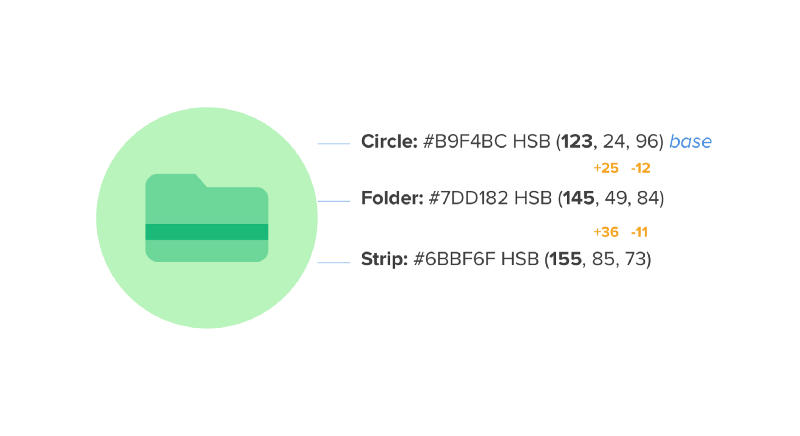Click the blue "base" text

click(x=690, y=142)
